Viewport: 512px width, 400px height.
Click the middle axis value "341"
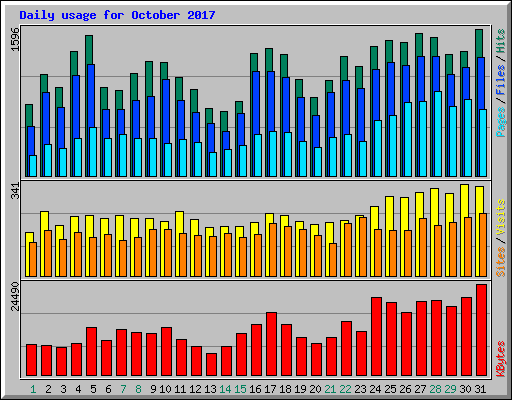[15, 191]
